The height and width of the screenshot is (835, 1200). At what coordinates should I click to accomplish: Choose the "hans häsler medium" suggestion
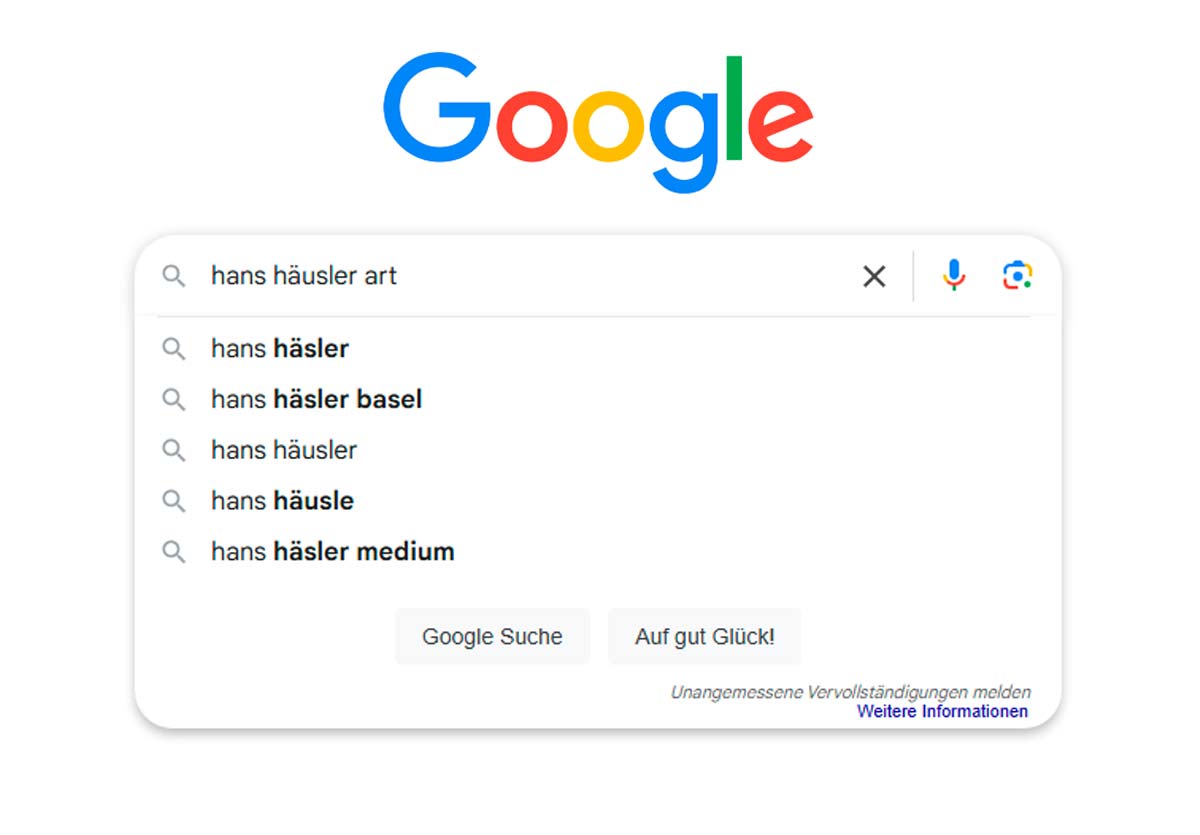click(x=332, y=552)
